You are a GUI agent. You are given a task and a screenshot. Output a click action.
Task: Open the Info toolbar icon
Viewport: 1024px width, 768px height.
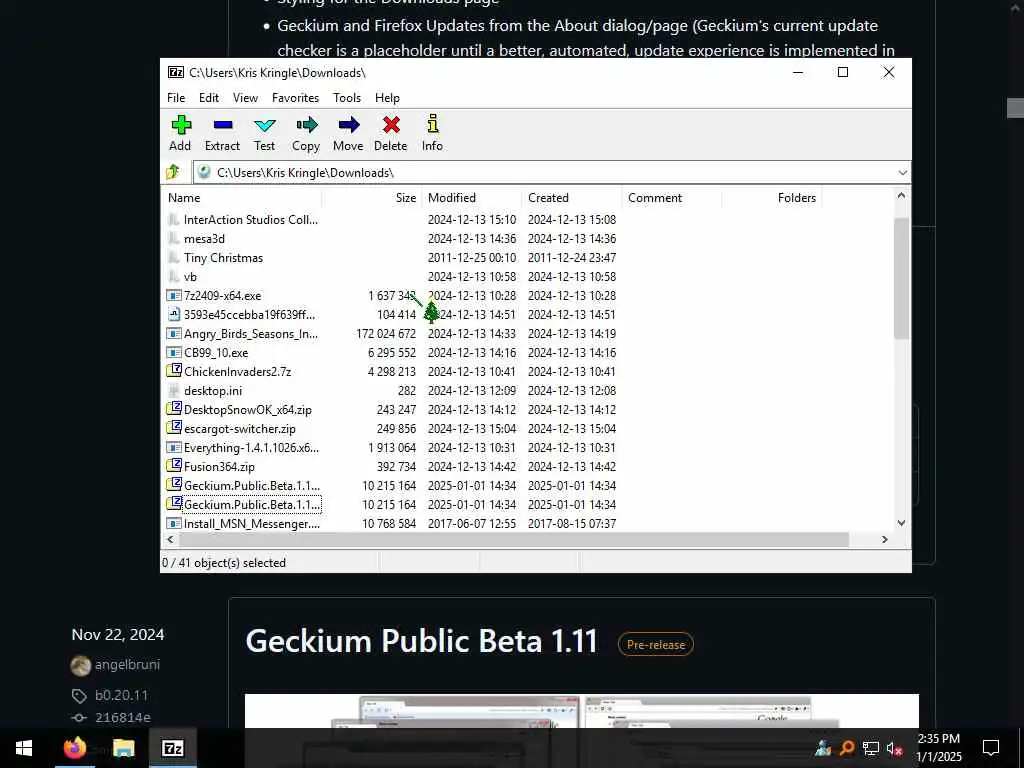pyautogui.click(x=432, y=123)
